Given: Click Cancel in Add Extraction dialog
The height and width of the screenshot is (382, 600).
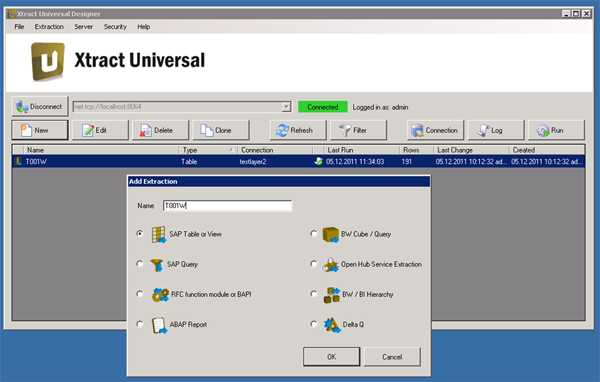Looking at the screenshot, I should pyautogui.click(x=392, y=357).
